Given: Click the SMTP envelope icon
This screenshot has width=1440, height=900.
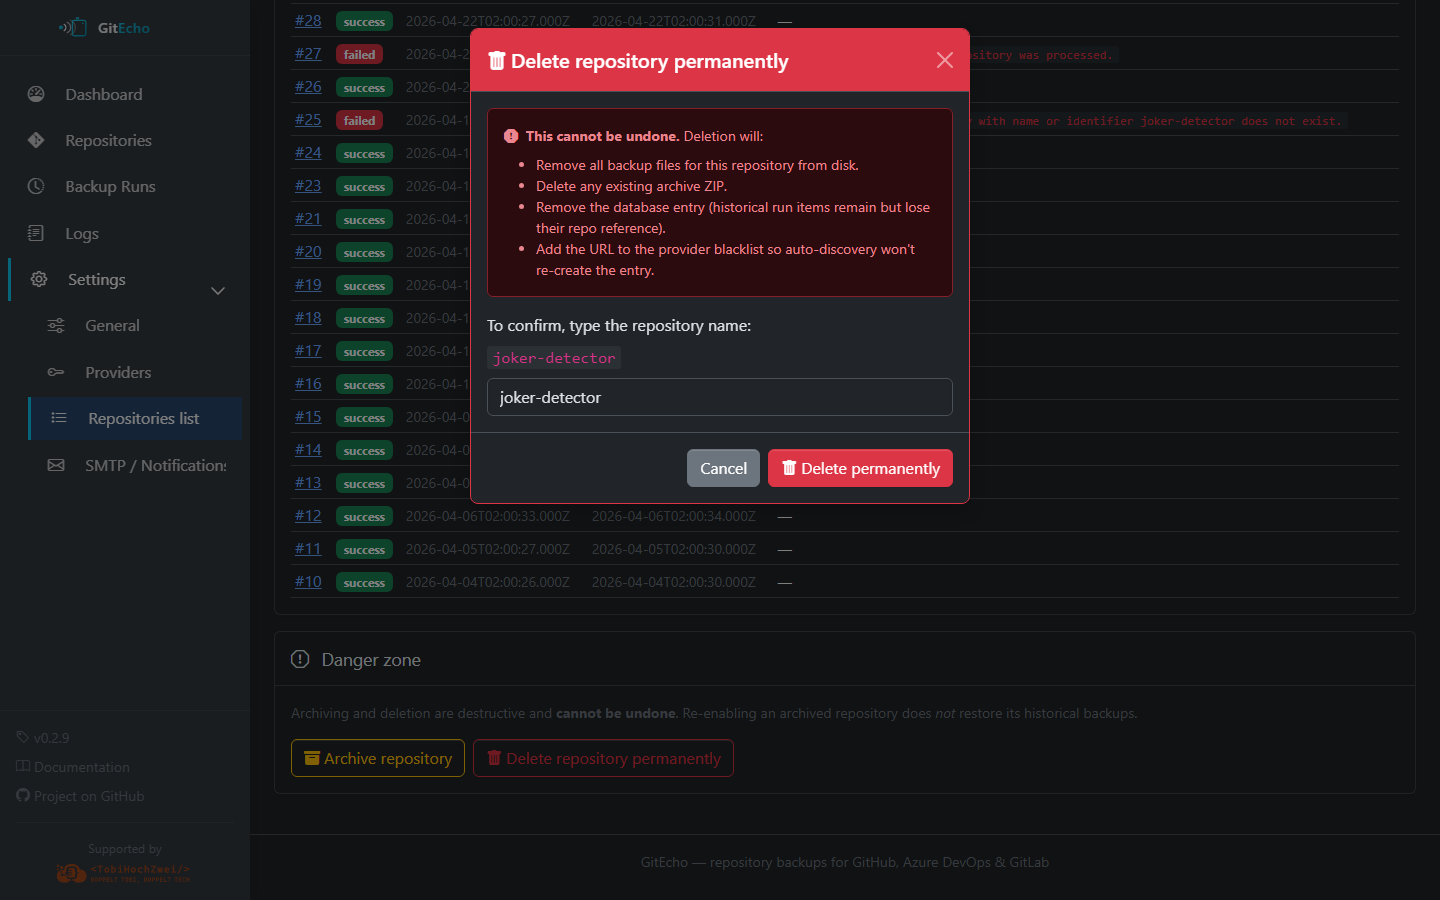Looking at the screenshot, I should 56,465.
